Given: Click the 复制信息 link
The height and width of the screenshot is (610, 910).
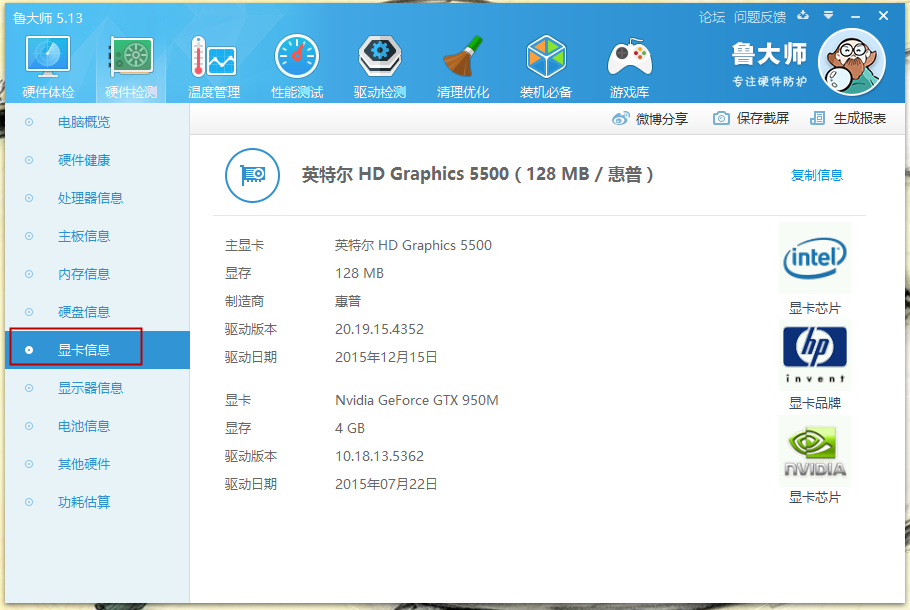Looking at the screenshot, I should pos(816,175).
